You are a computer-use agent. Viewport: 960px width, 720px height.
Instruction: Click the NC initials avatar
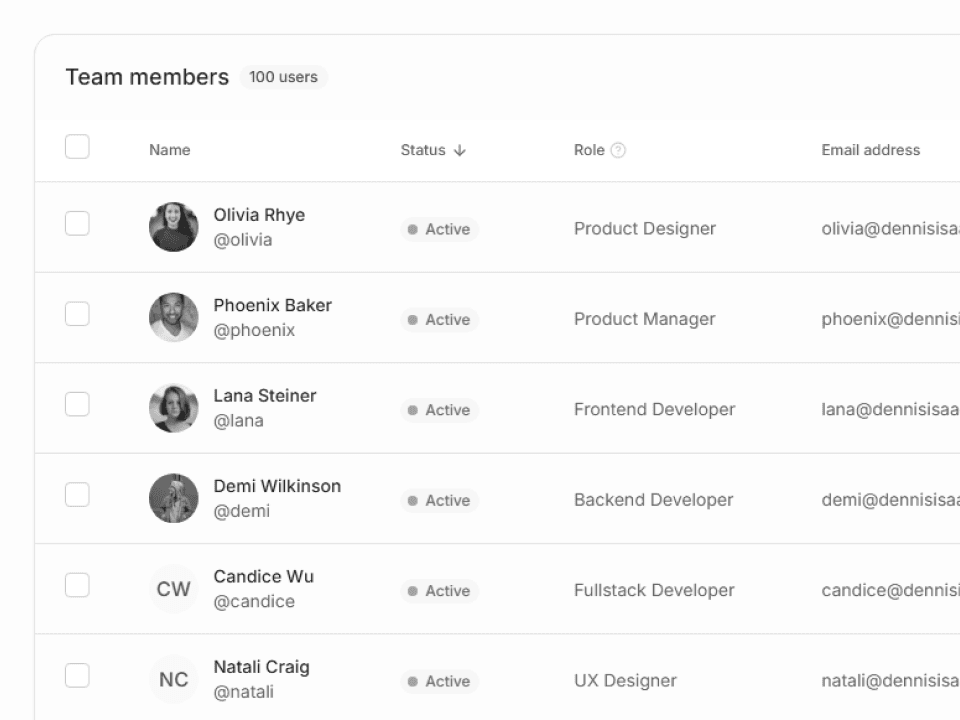[x=174, y=679]
